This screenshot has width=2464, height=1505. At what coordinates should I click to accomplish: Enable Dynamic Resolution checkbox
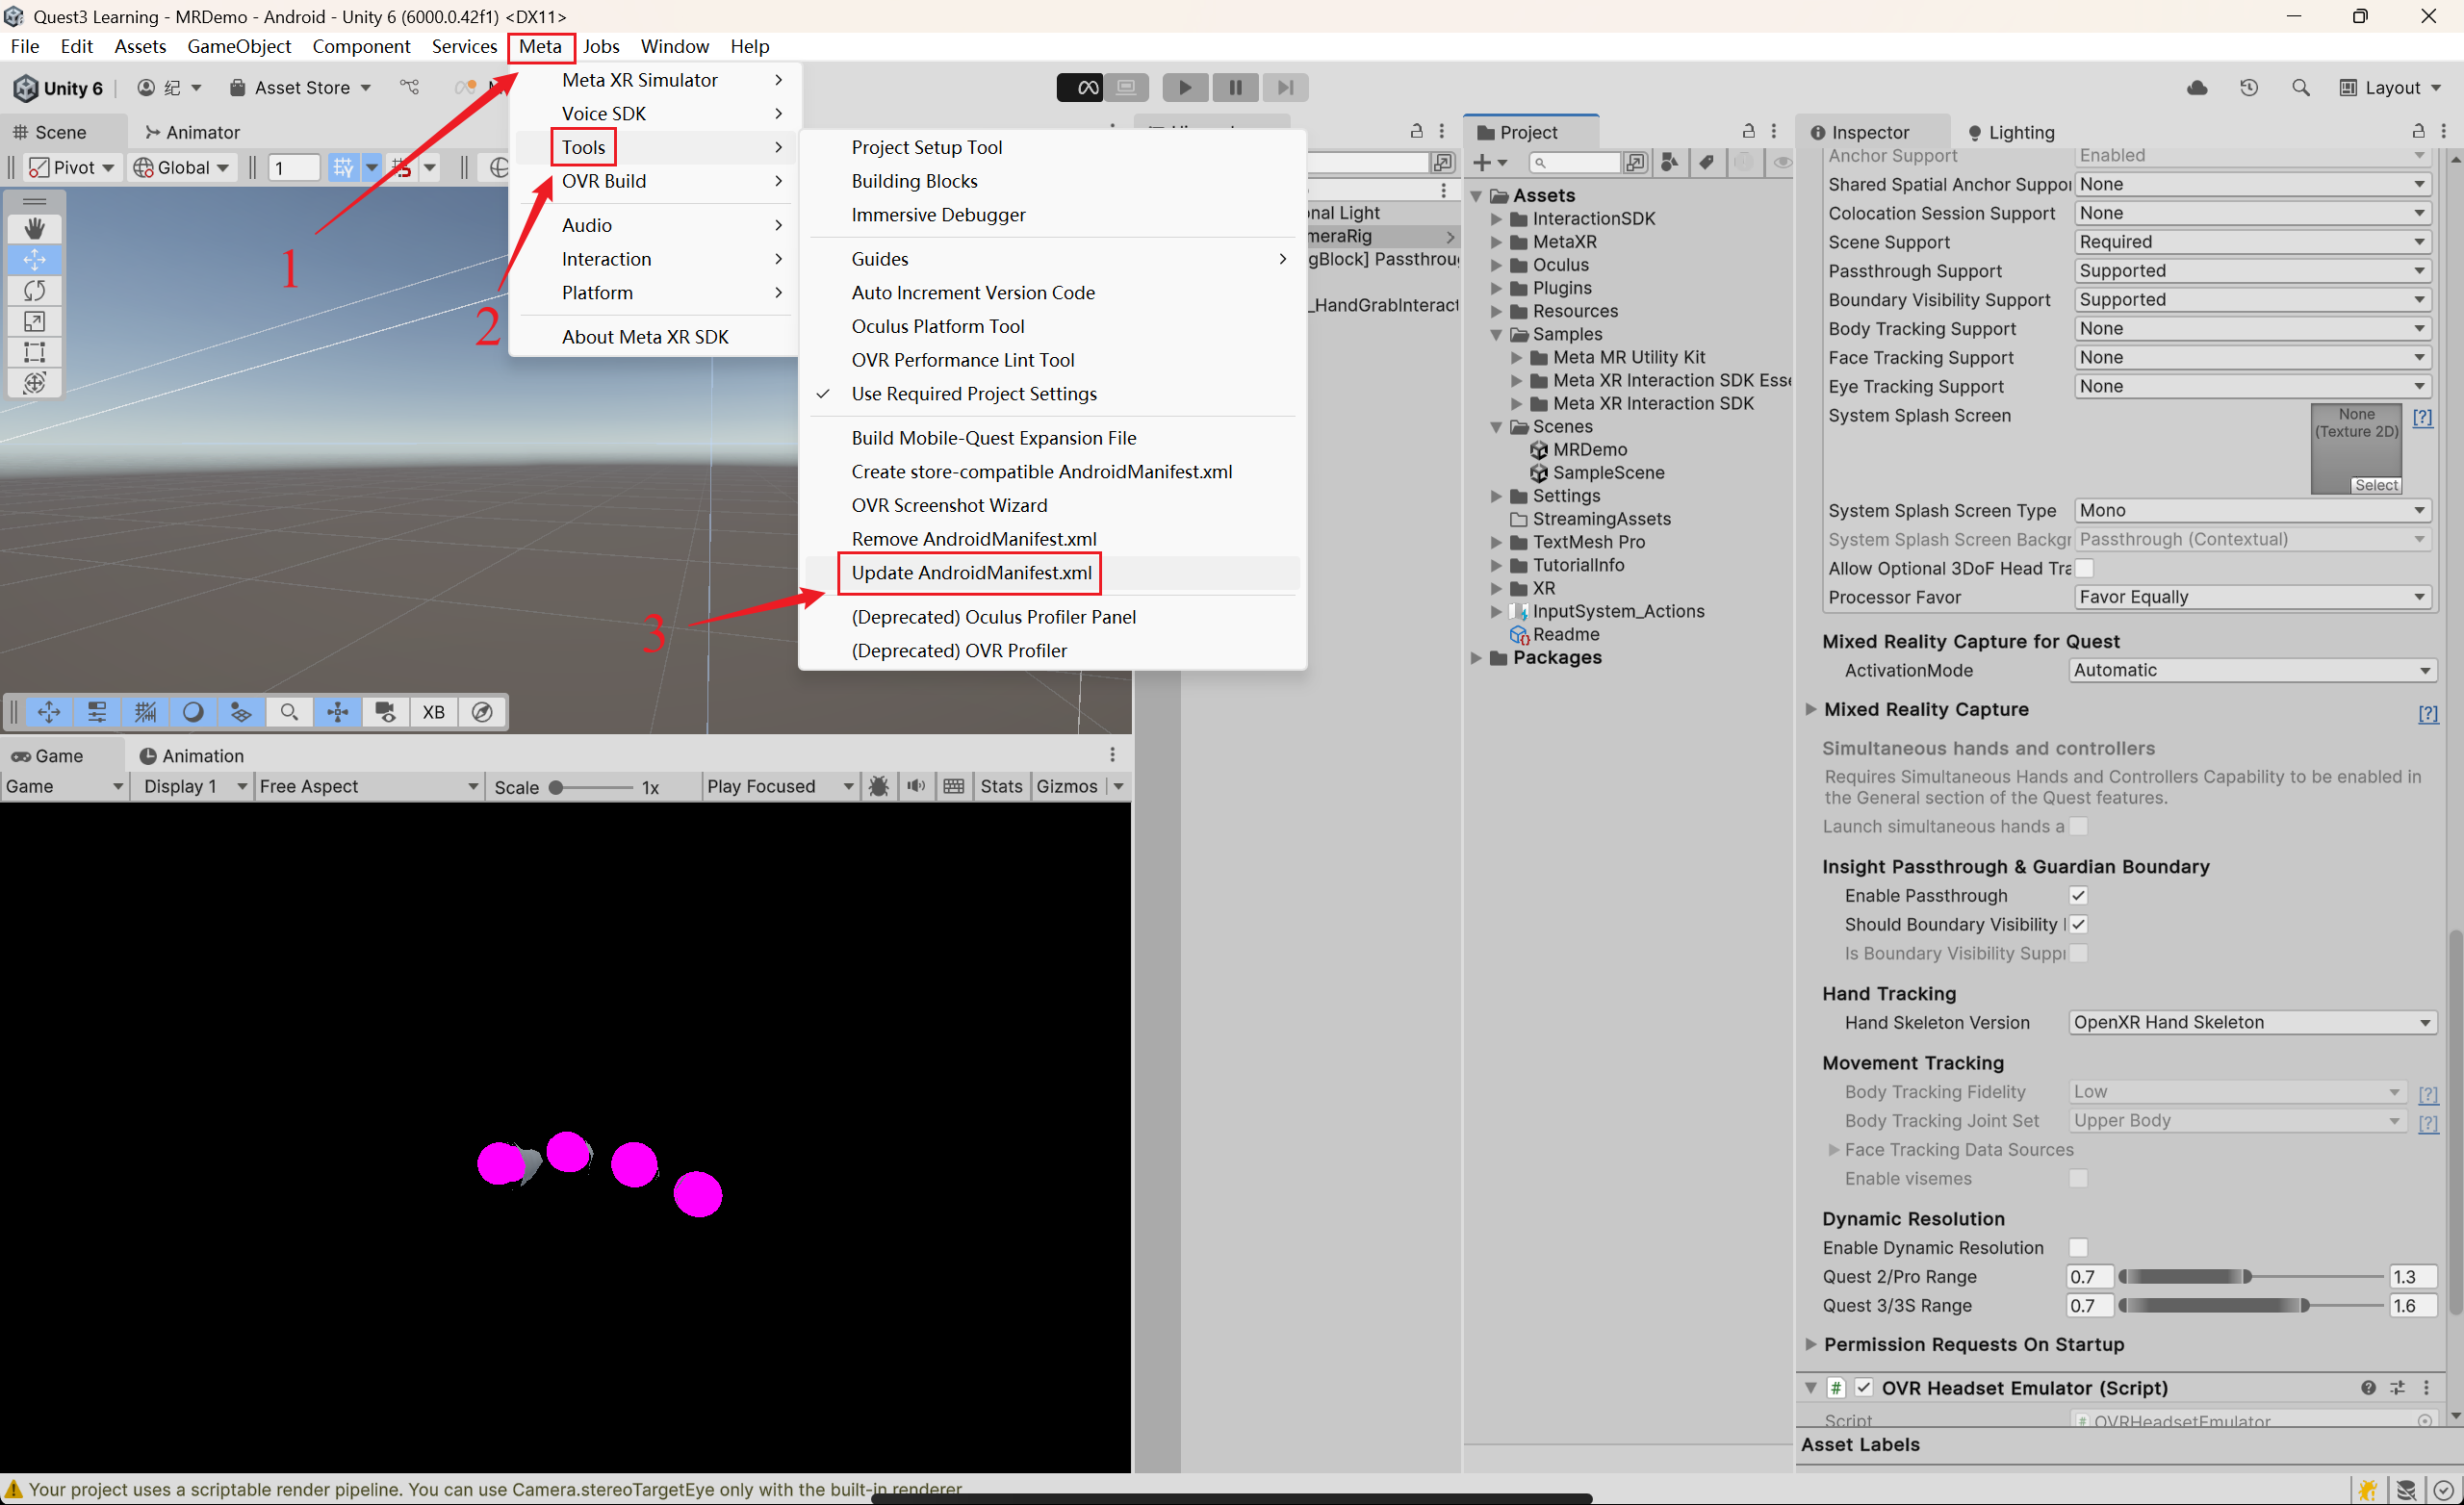(x=2078, y=1247)
